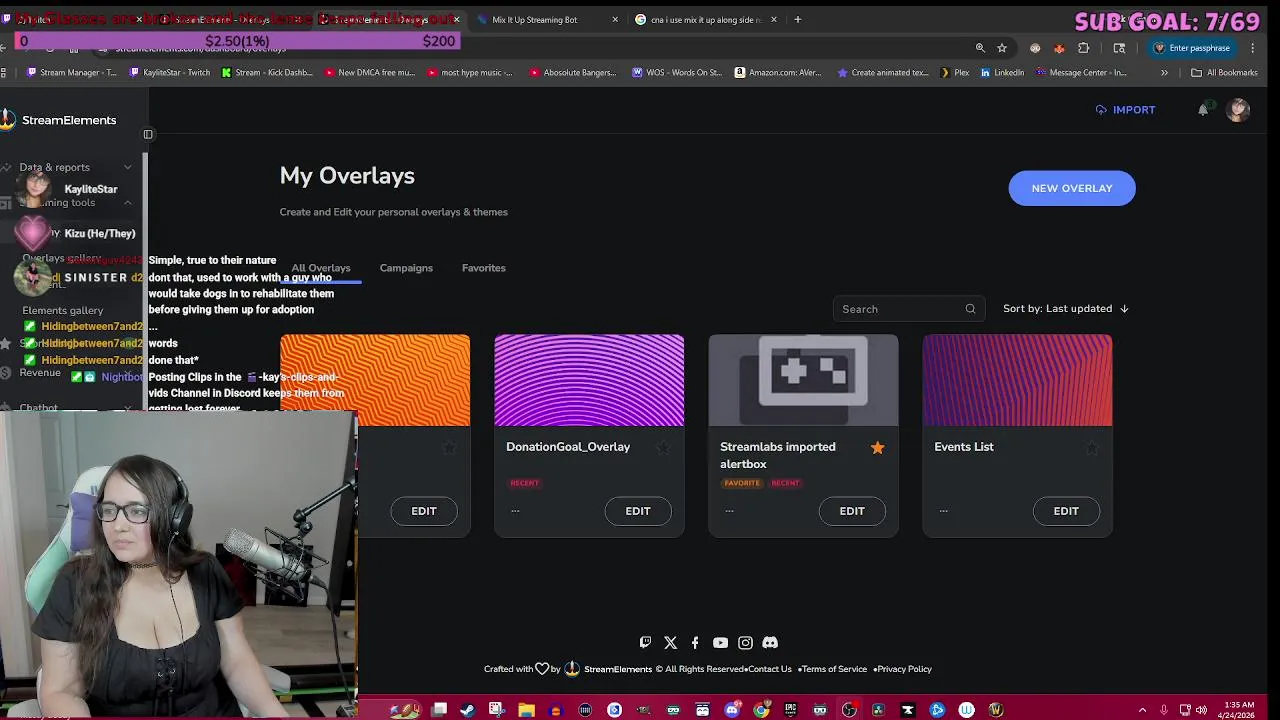Switch to the All Overlays tab

(321, 268)
